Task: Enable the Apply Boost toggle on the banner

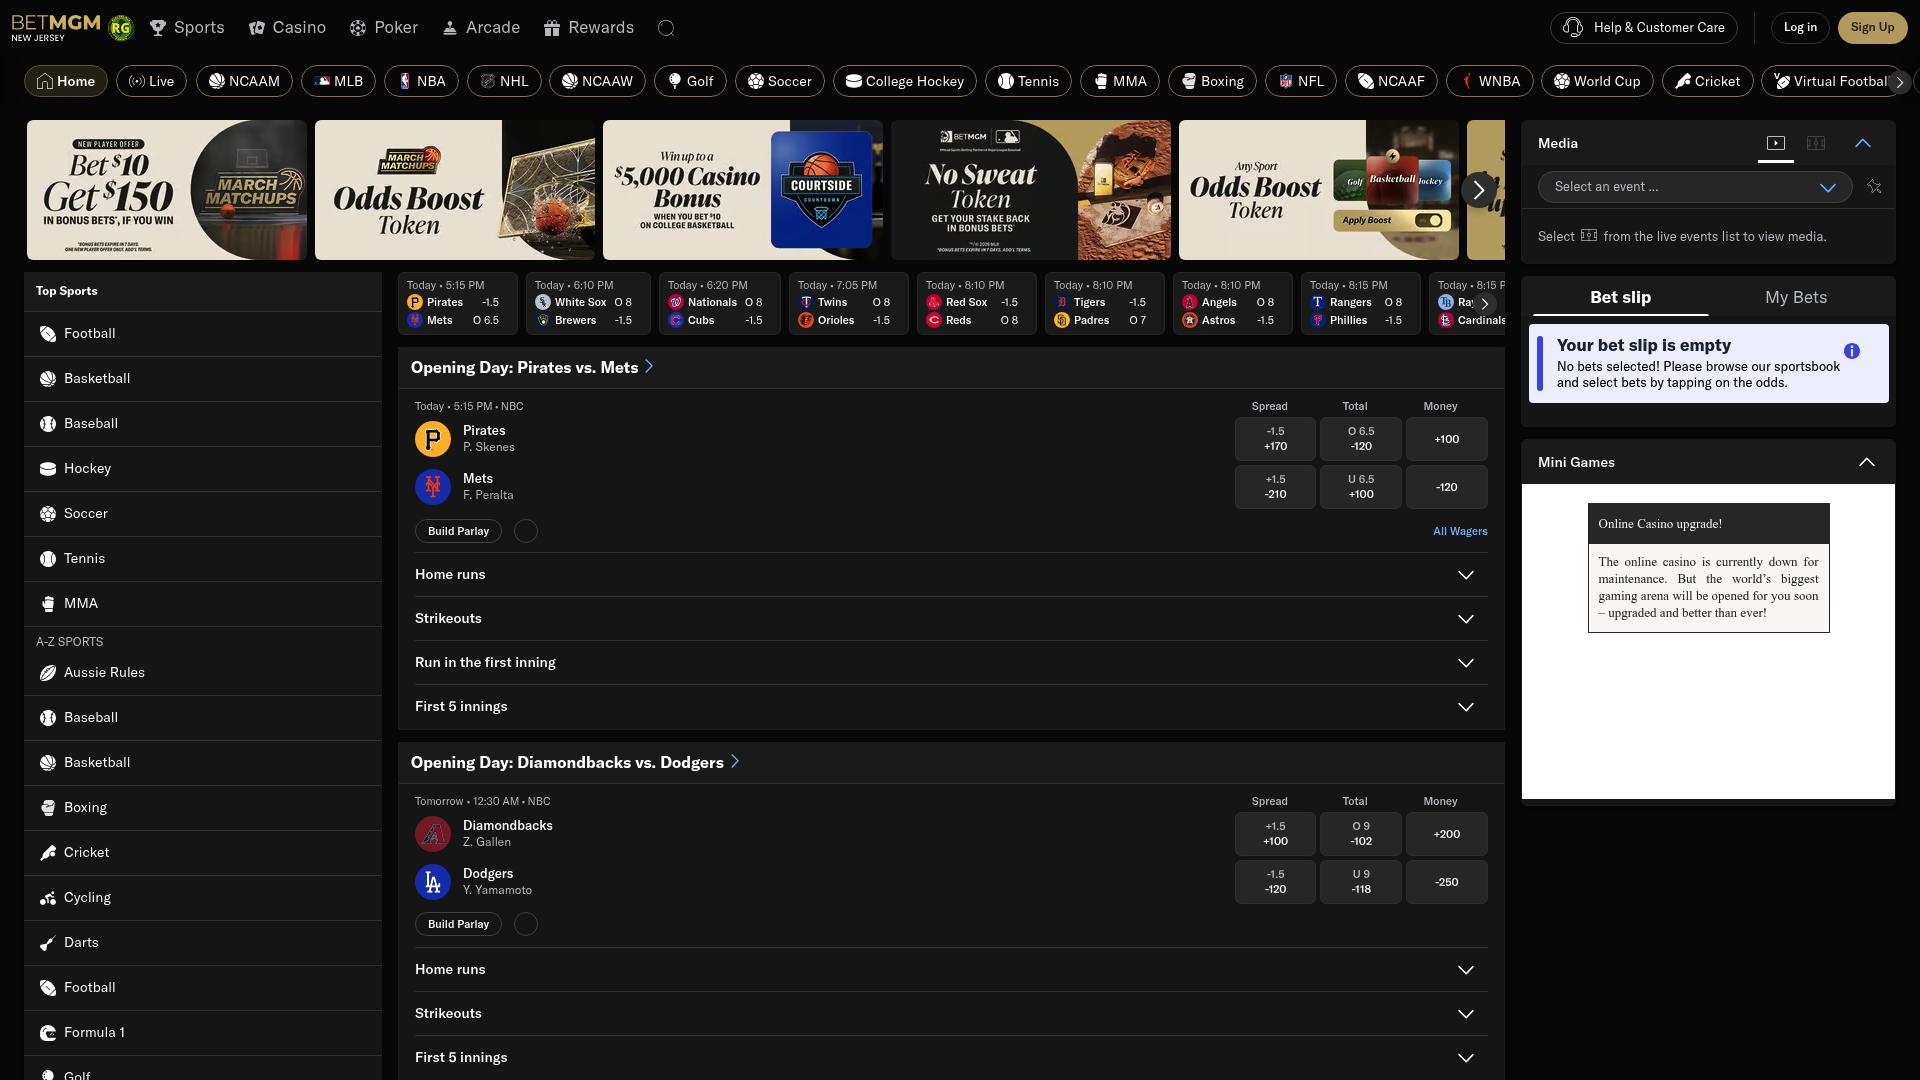Action: coord(1429,220)
